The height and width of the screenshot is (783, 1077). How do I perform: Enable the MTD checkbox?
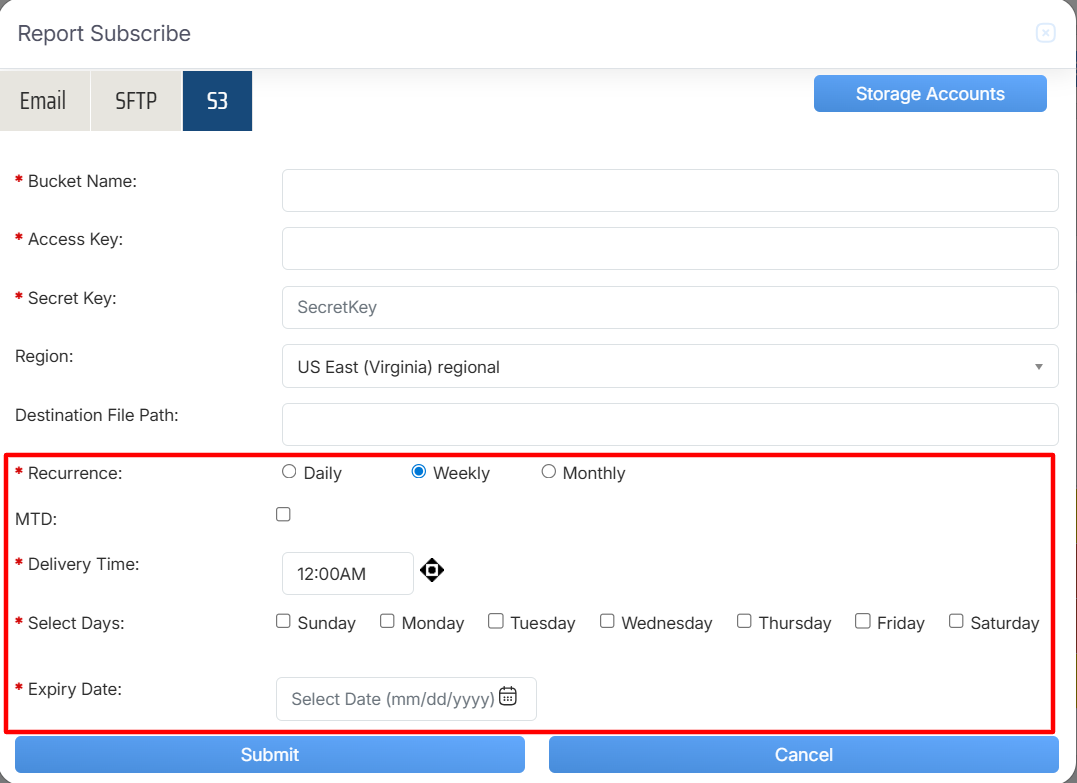[284, 514]
